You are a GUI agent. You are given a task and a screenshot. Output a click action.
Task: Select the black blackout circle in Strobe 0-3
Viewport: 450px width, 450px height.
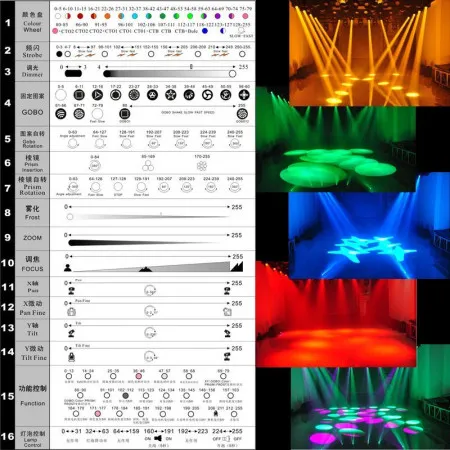pyautogui.click(x=59, y=54)
